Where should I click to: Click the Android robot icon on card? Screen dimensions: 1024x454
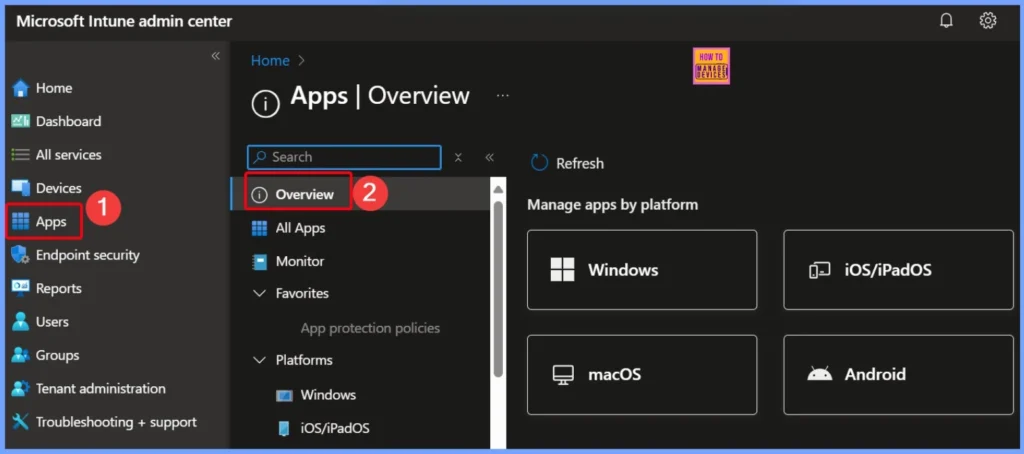coord(820,374)
